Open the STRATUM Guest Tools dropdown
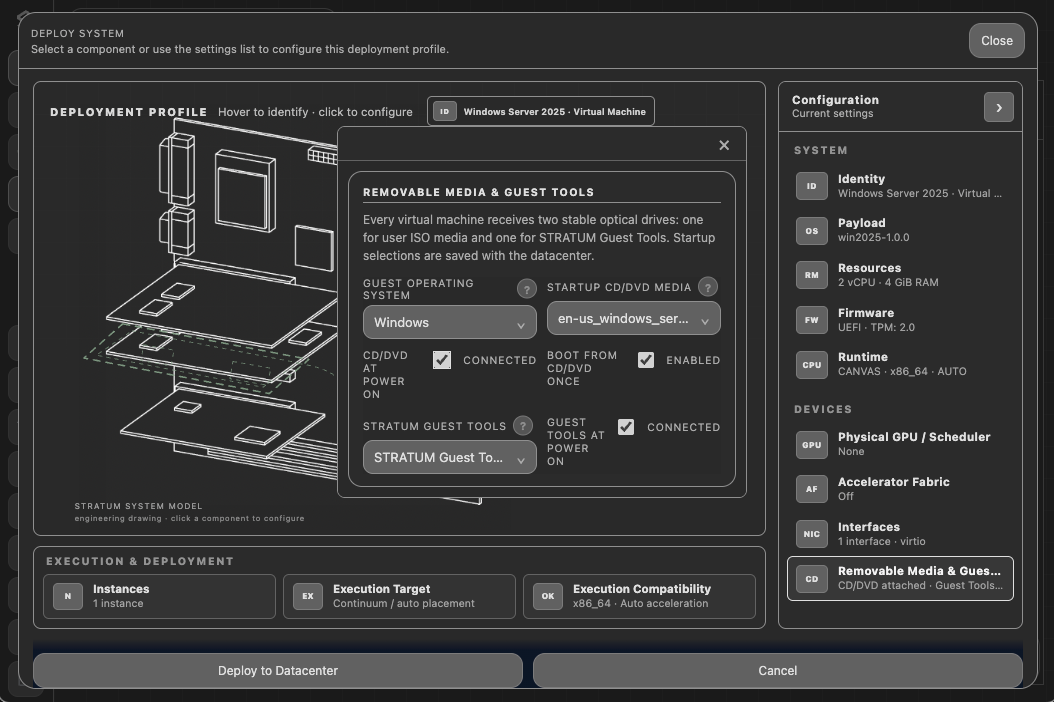The width and height of the screenshot is (1054, 702). click(x=450, y=457)
